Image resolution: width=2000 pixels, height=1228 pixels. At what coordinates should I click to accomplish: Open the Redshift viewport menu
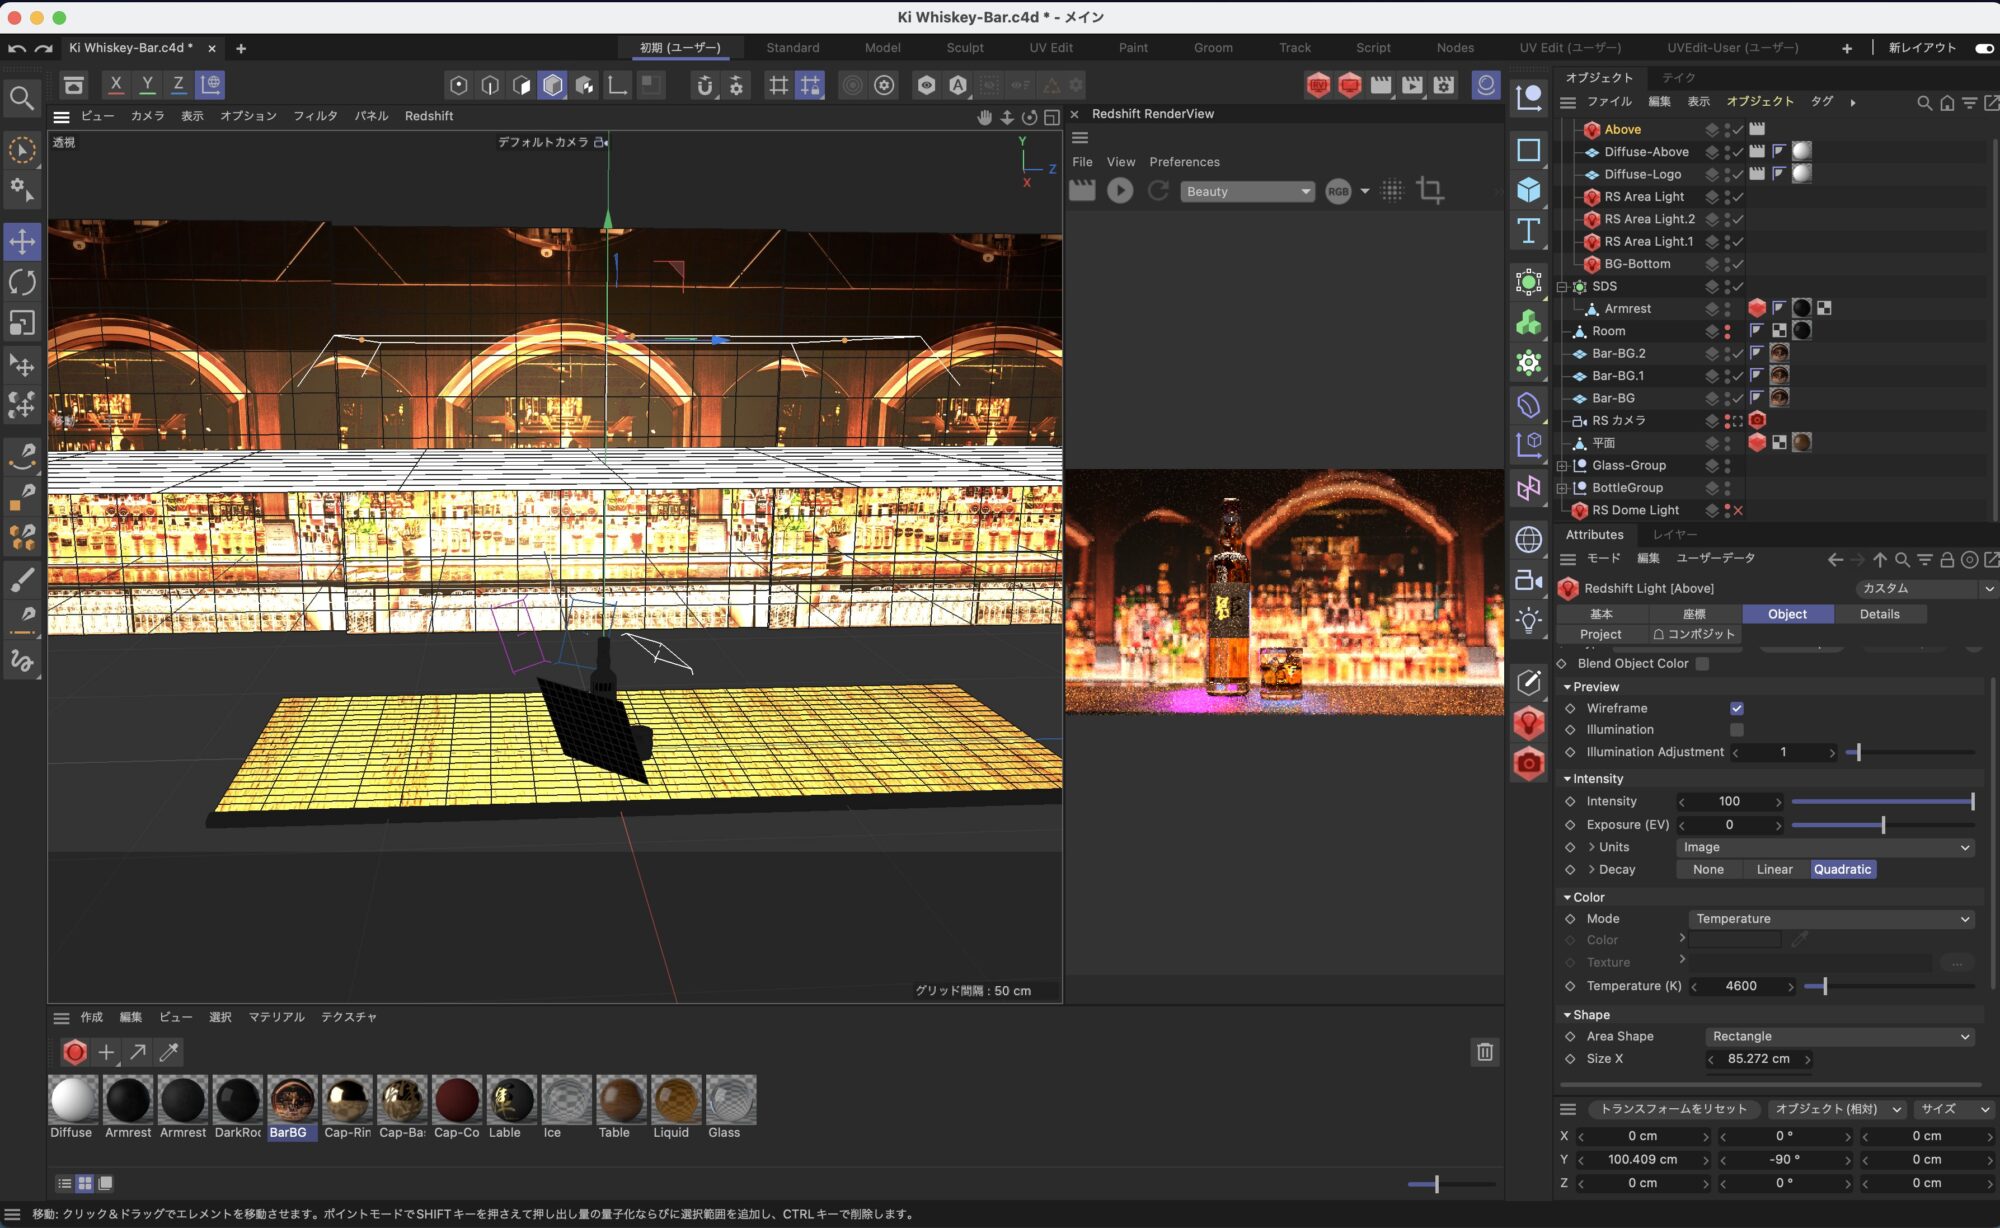pos(428,116)
